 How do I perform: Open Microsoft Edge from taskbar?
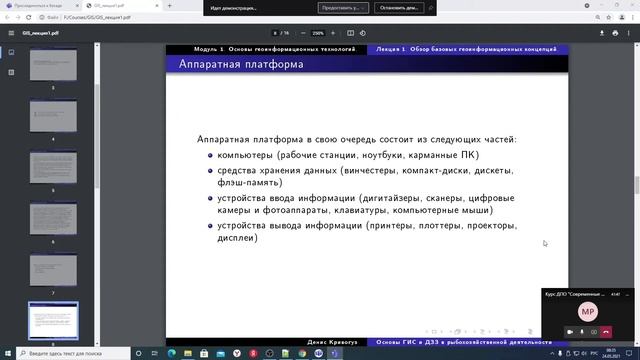(x=171, y=353)
